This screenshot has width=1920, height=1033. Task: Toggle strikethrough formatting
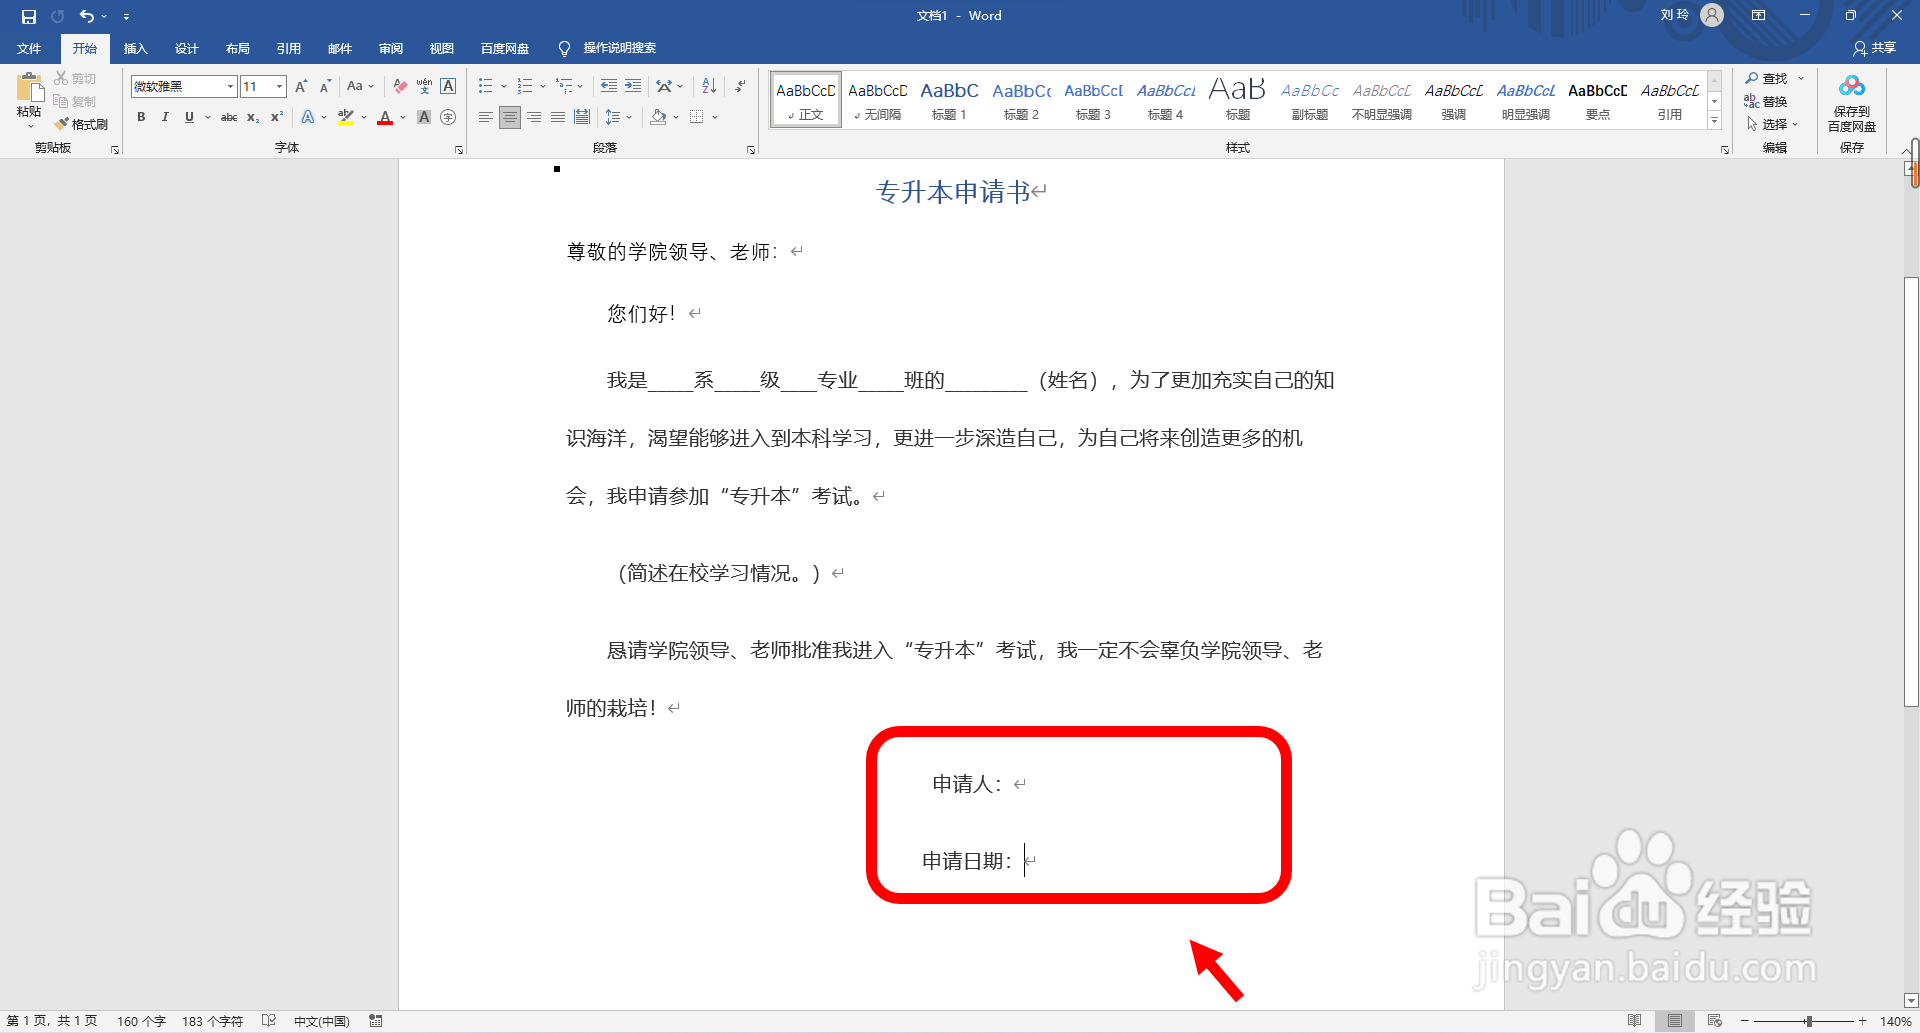(x=229, y=117)
